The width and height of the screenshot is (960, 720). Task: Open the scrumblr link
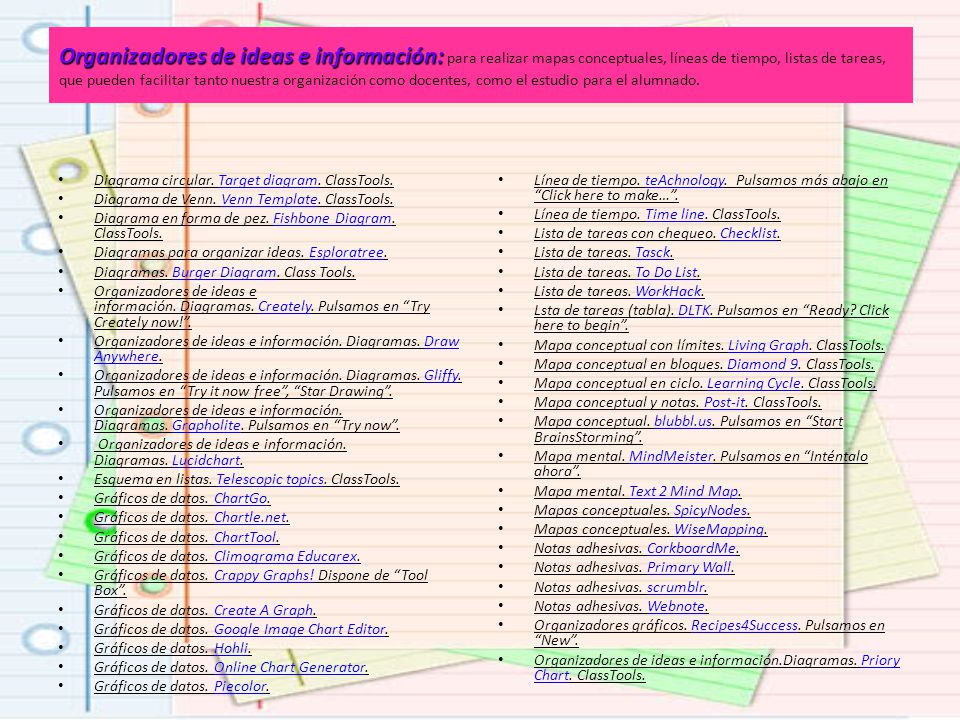[x=676, y=587]
